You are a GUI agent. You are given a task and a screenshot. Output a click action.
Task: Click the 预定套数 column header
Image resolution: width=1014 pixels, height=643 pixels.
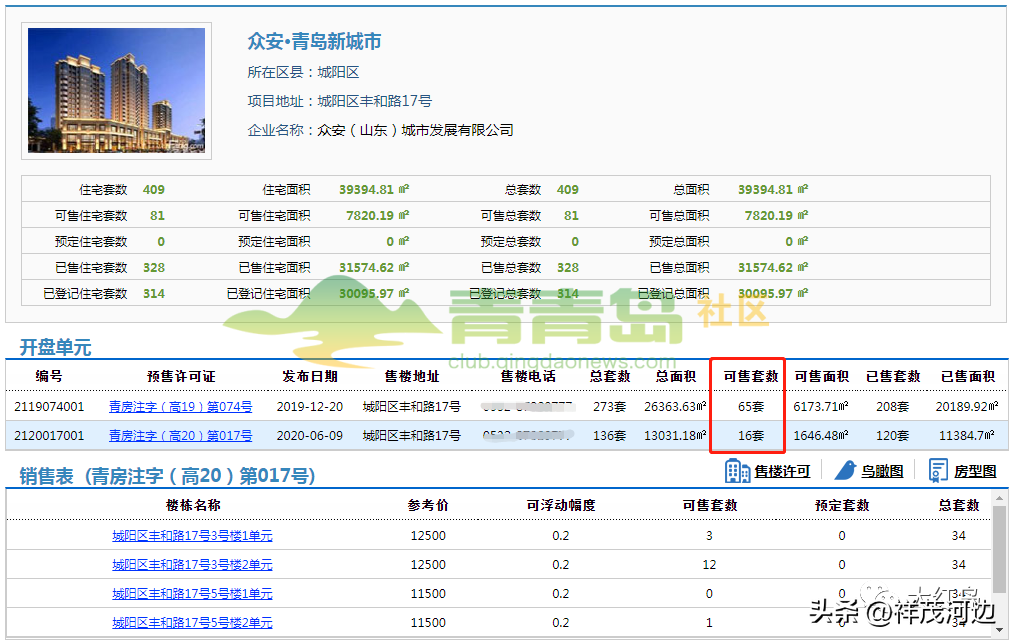(x=842, y=506)
